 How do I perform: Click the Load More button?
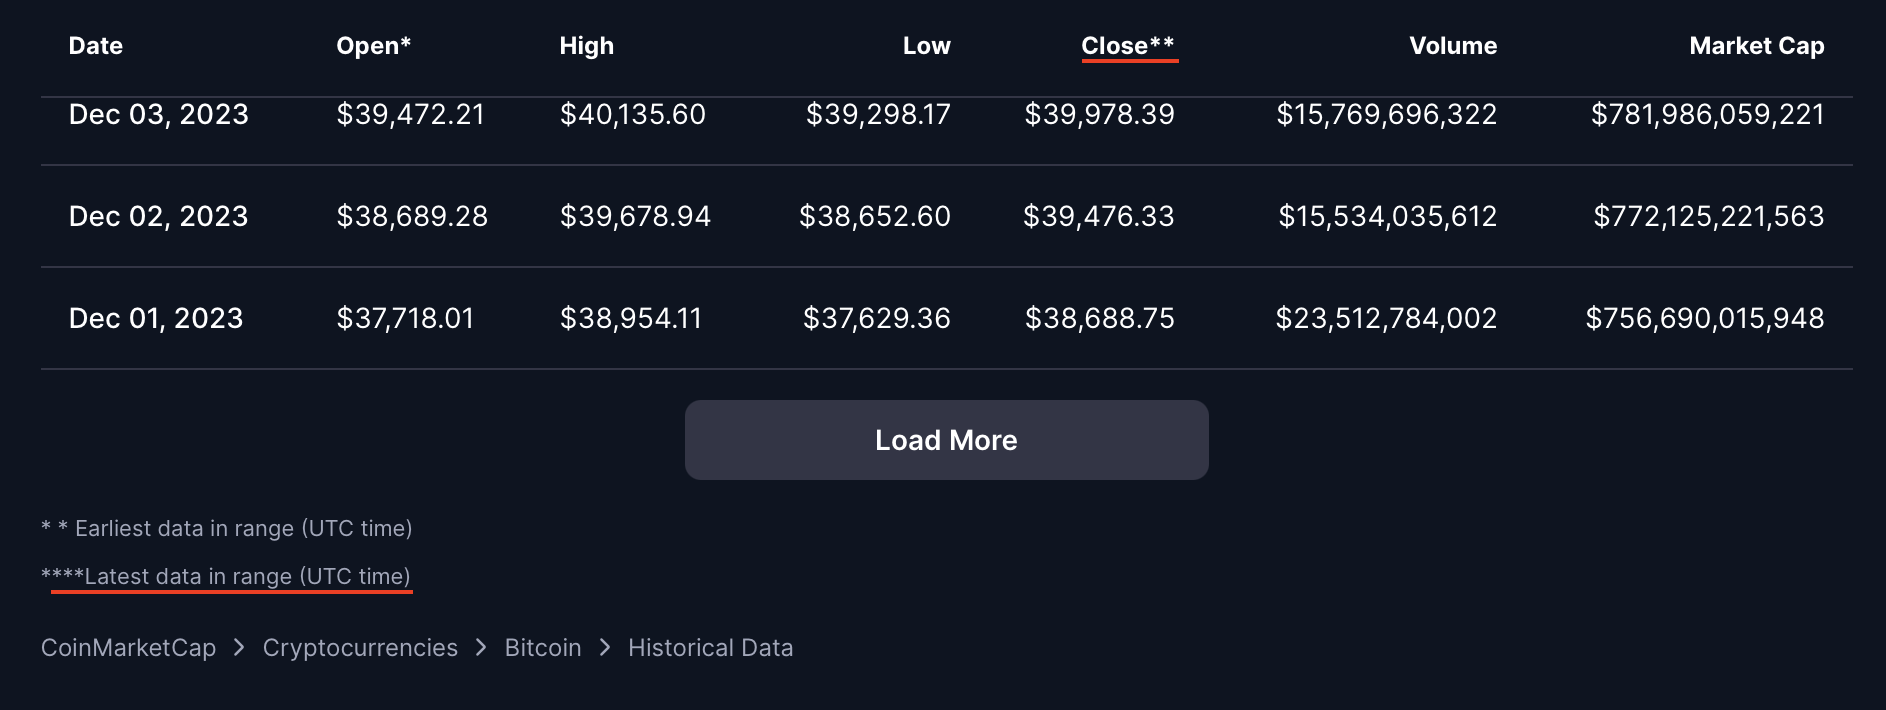click(x=946, y=440)
